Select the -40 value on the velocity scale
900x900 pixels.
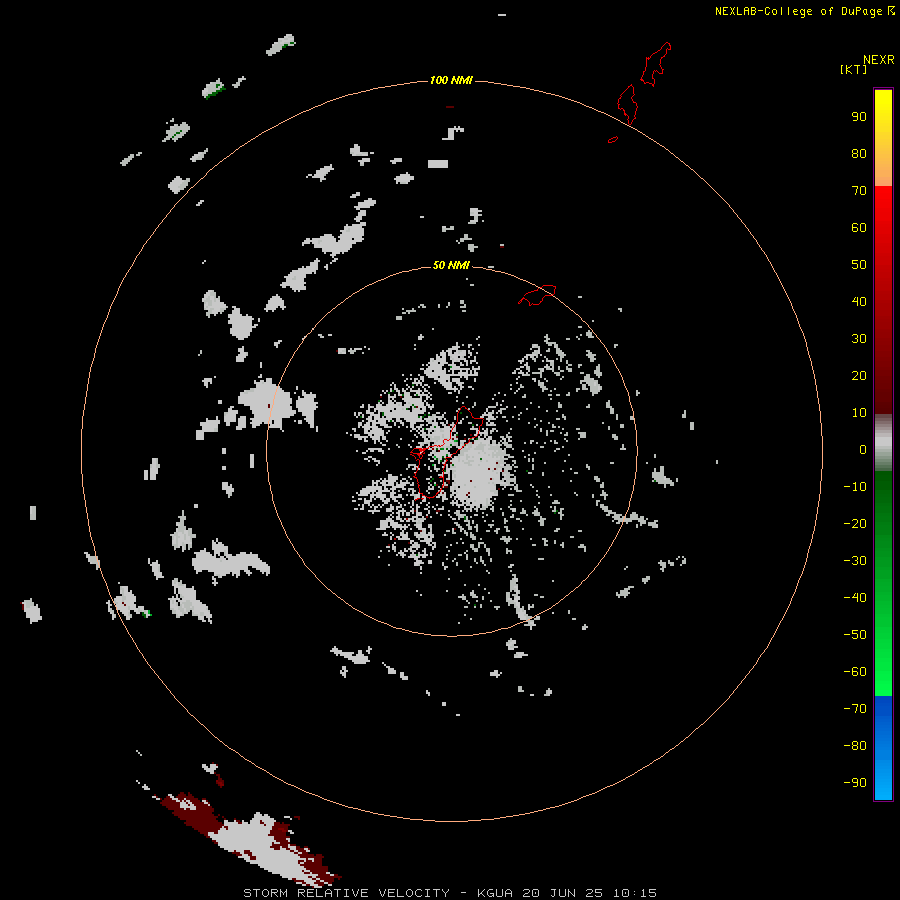855,598
